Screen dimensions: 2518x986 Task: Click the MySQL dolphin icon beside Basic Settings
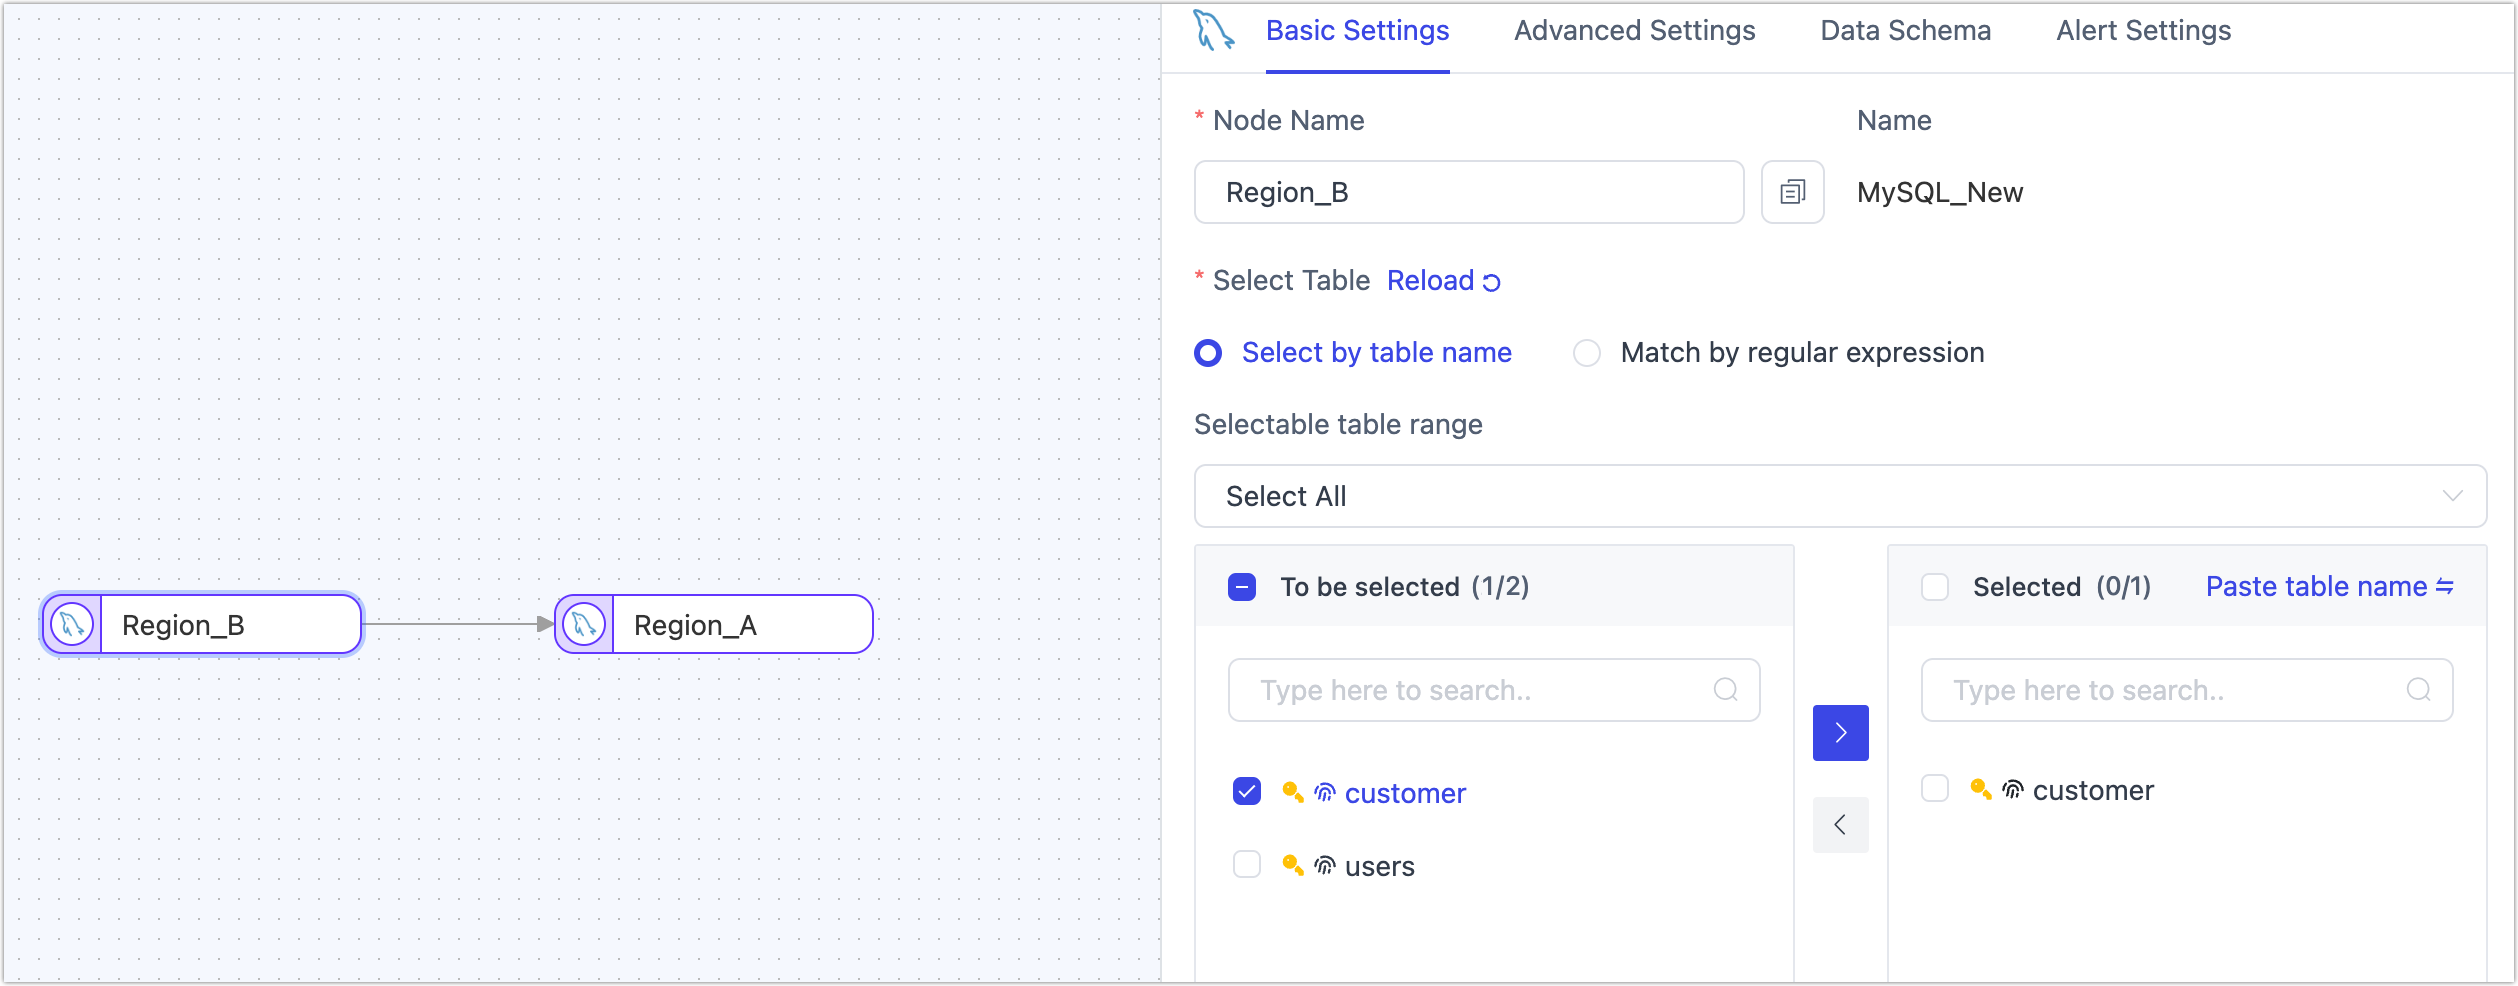(x=1212, y=30)
